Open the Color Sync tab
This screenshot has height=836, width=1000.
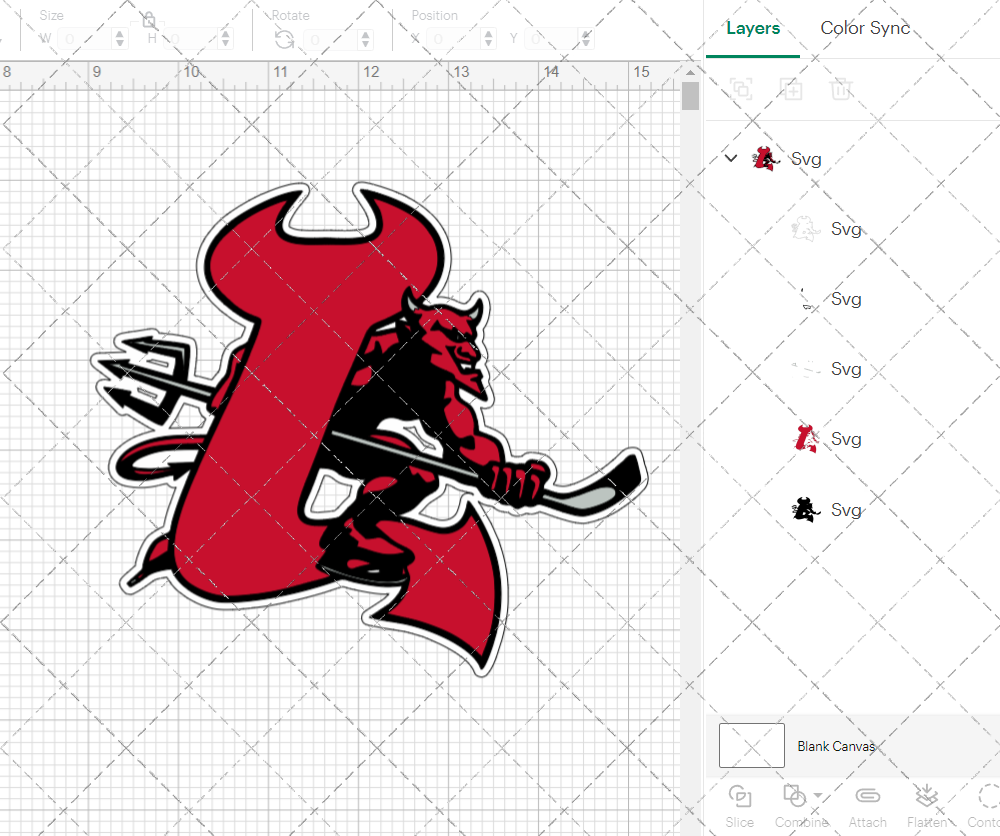[x=865, y=28]
